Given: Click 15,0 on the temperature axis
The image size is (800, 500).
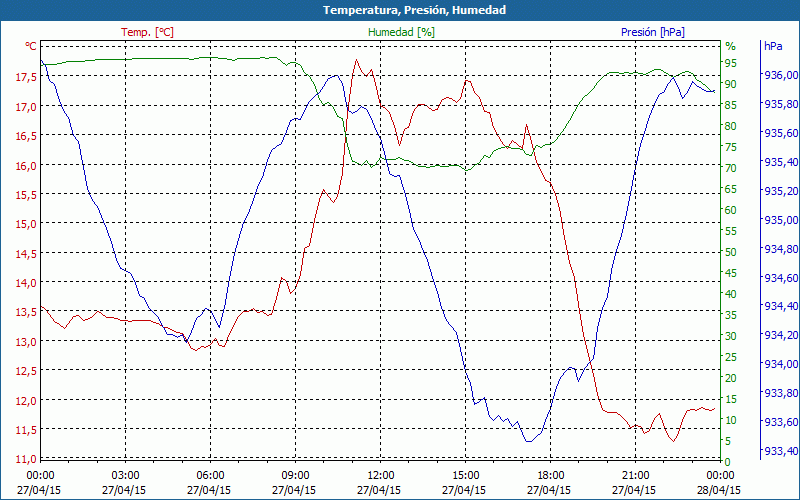Looking at the screenshot, I should (x=27, y=223).
